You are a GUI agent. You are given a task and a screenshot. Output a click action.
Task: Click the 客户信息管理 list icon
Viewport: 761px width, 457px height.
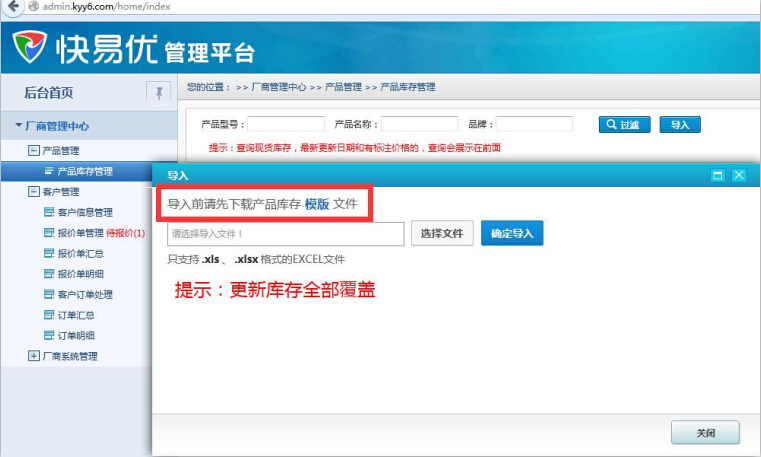coord(49,212)
